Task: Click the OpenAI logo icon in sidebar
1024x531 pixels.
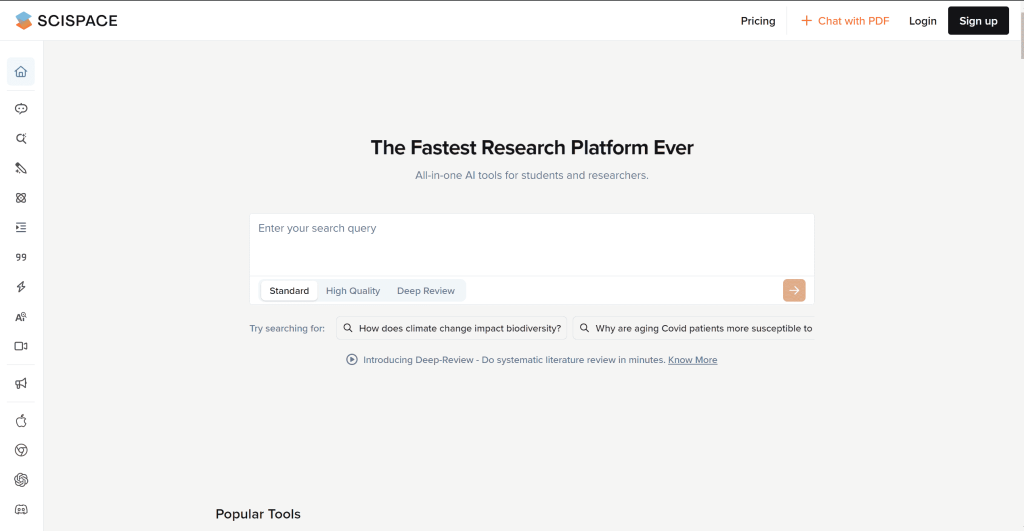Action: click(21, 480)
